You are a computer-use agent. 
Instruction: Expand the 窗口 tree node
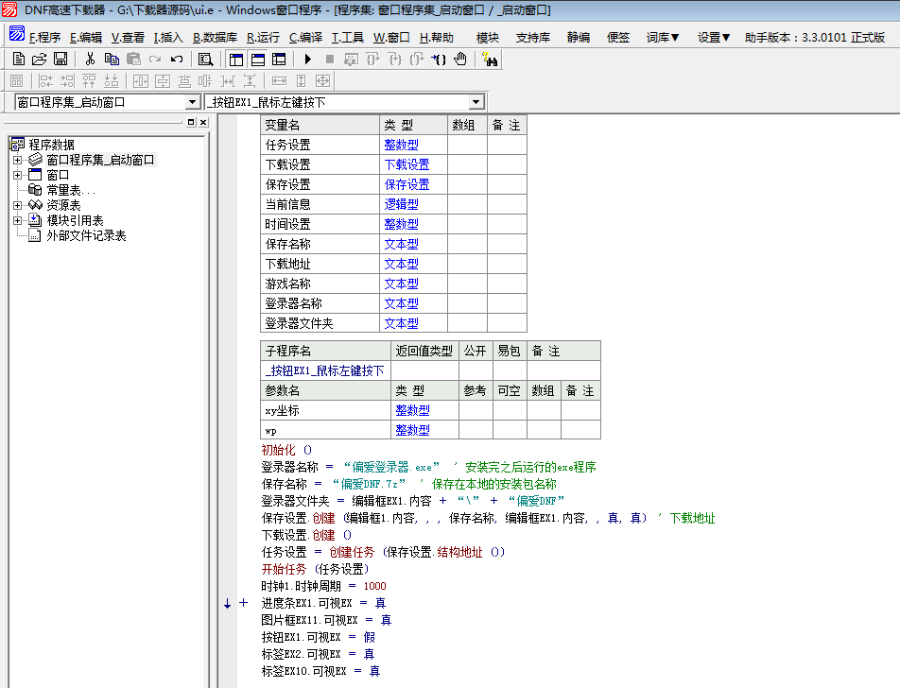tap(17, 175)
